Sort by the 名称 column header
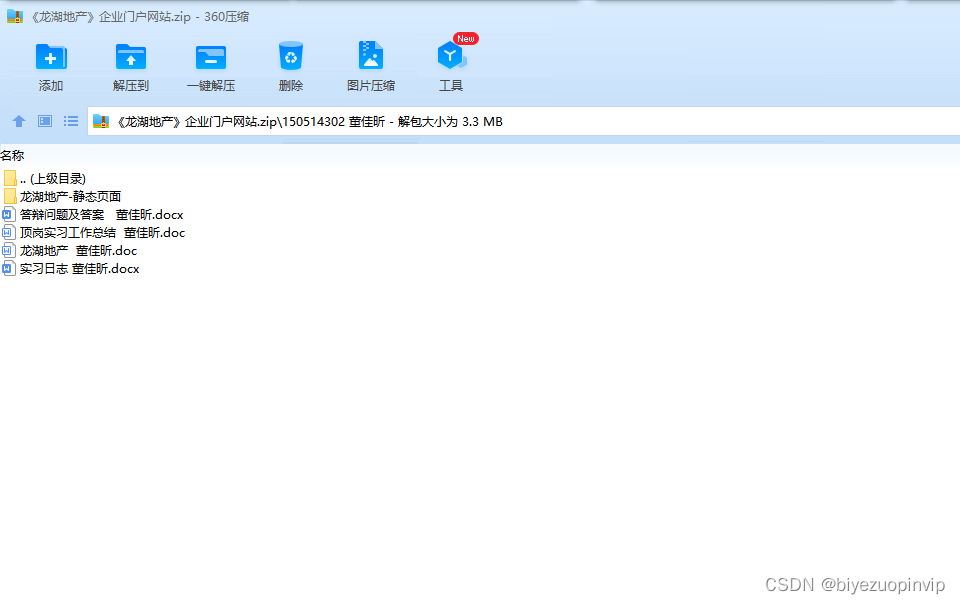The height and width of the screenshot is (604, 960). (x=12, y=155)
